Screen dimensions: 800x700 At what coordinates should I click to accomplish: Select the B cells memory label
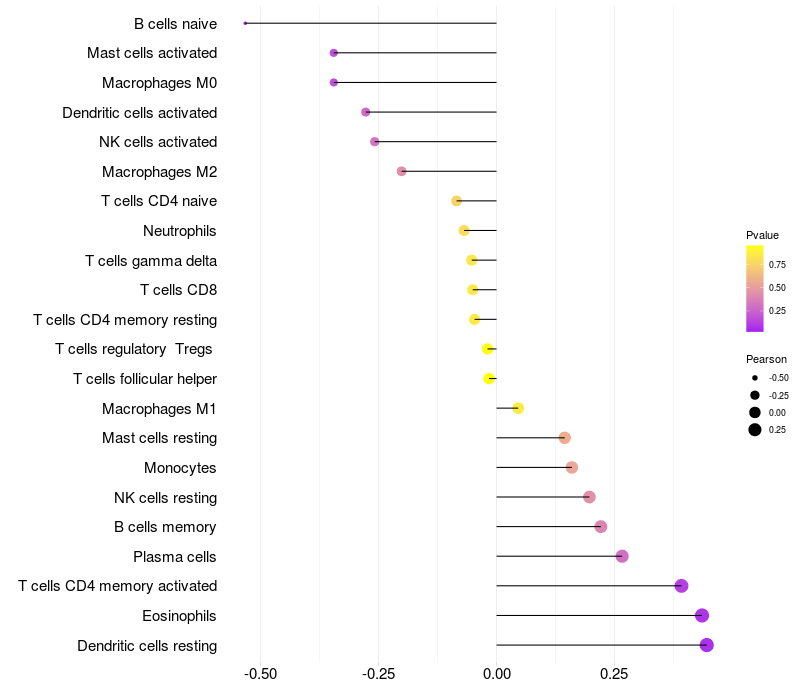coord(165,527)
